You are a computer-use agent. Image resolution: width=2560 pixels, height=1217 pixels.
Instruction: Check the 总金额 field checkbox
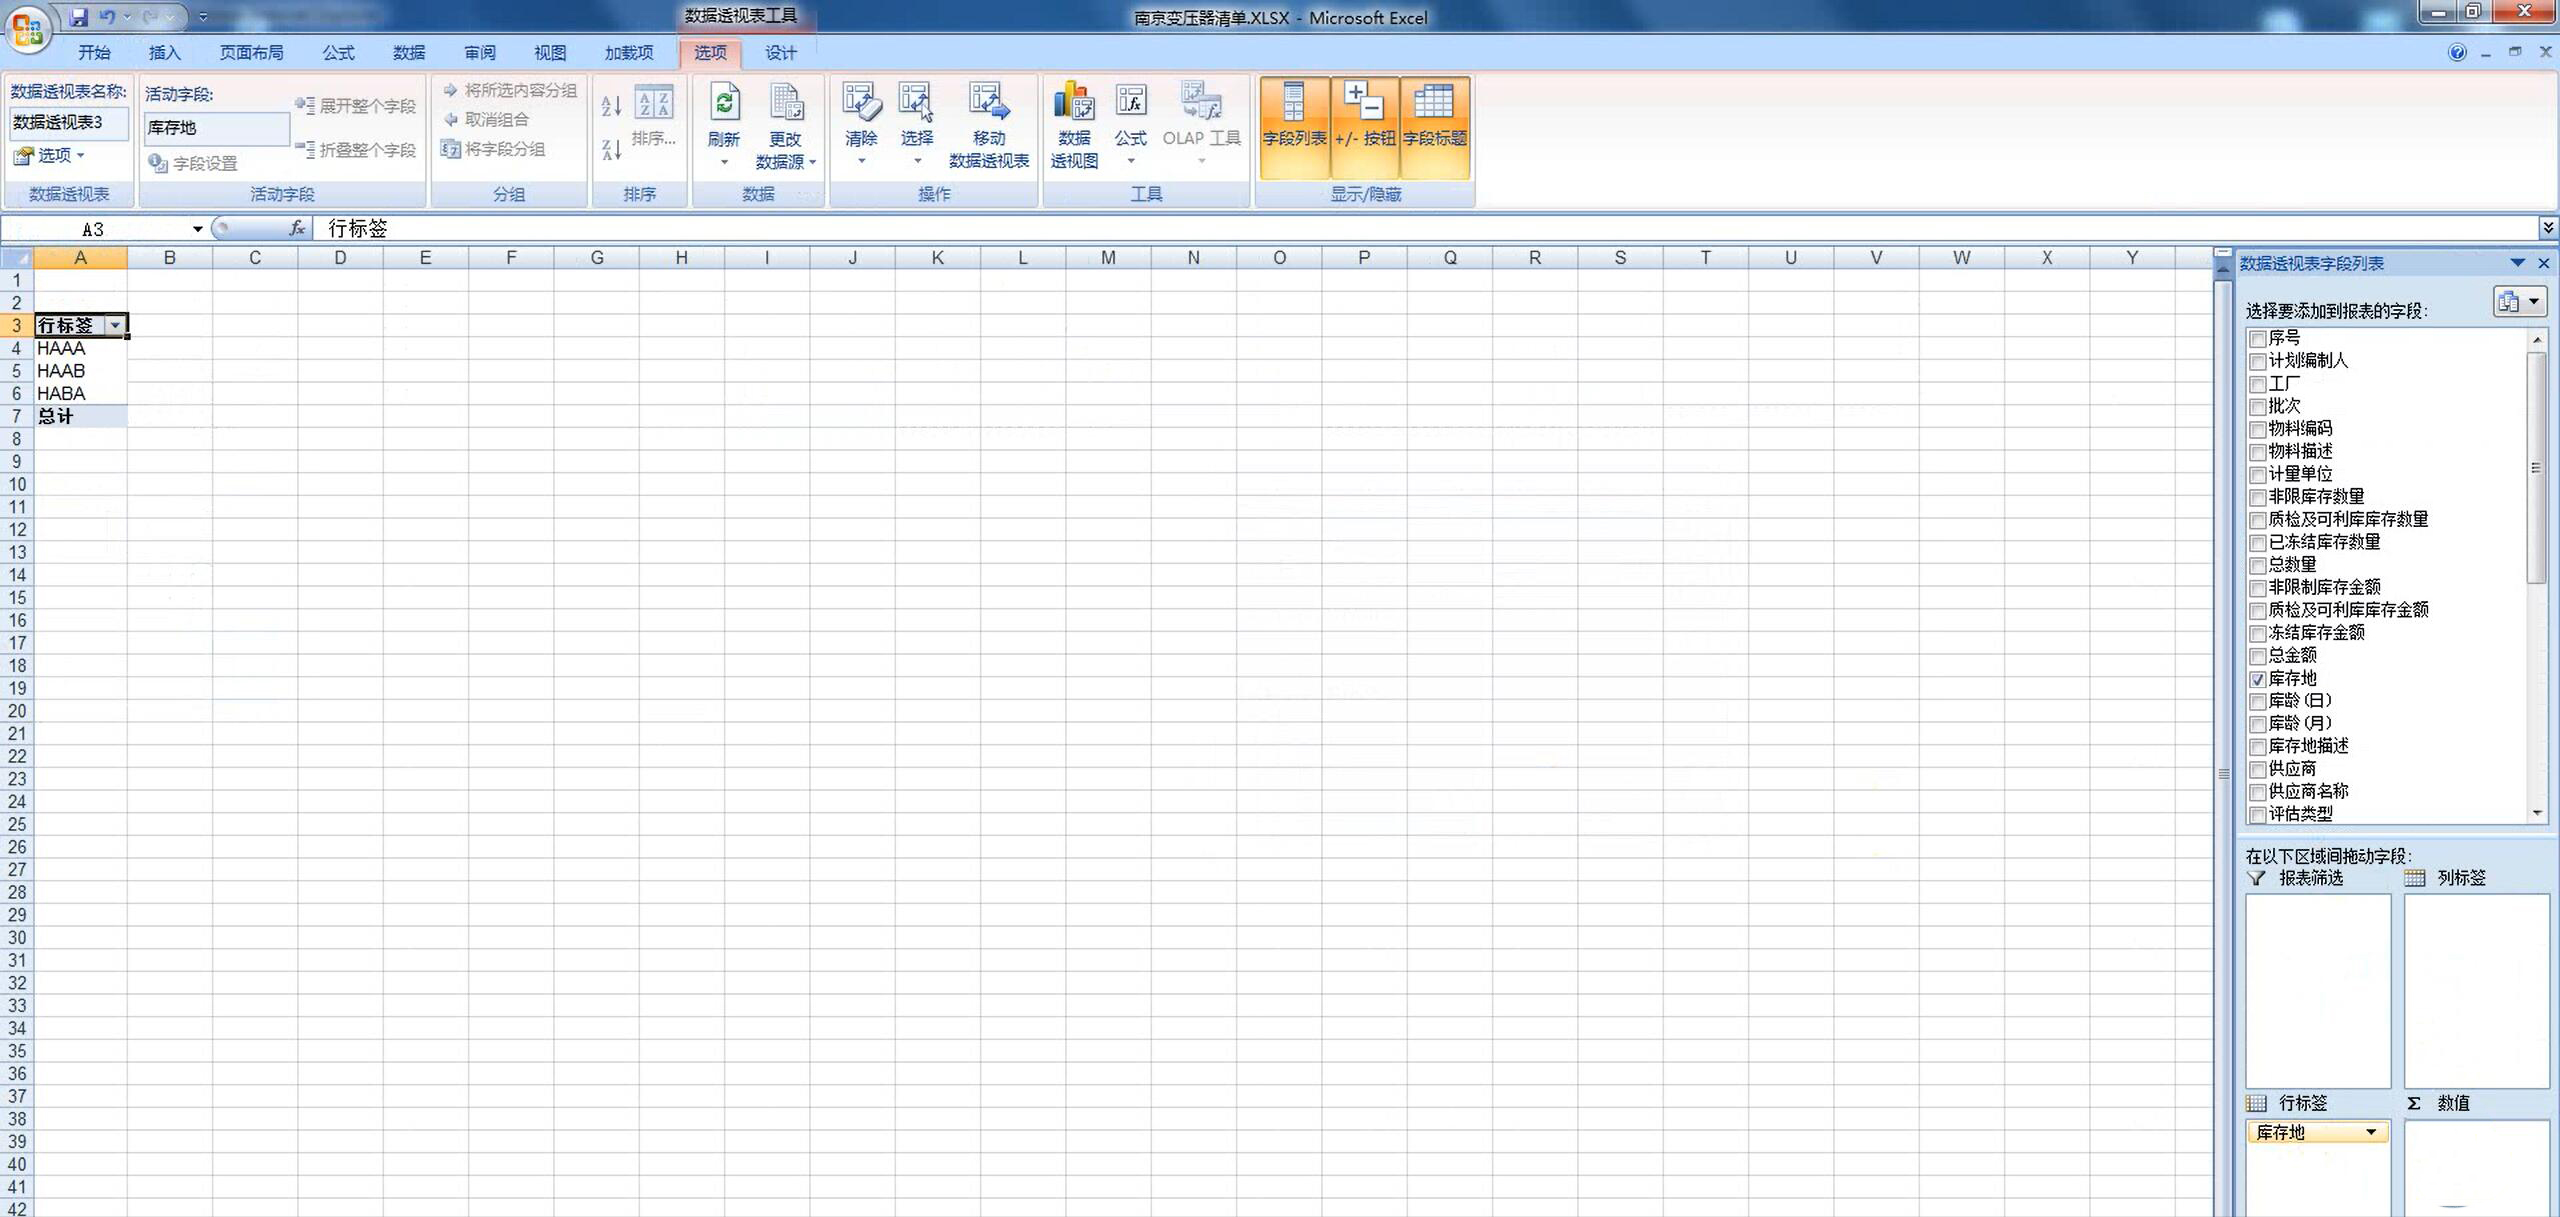coord(2257,657)
